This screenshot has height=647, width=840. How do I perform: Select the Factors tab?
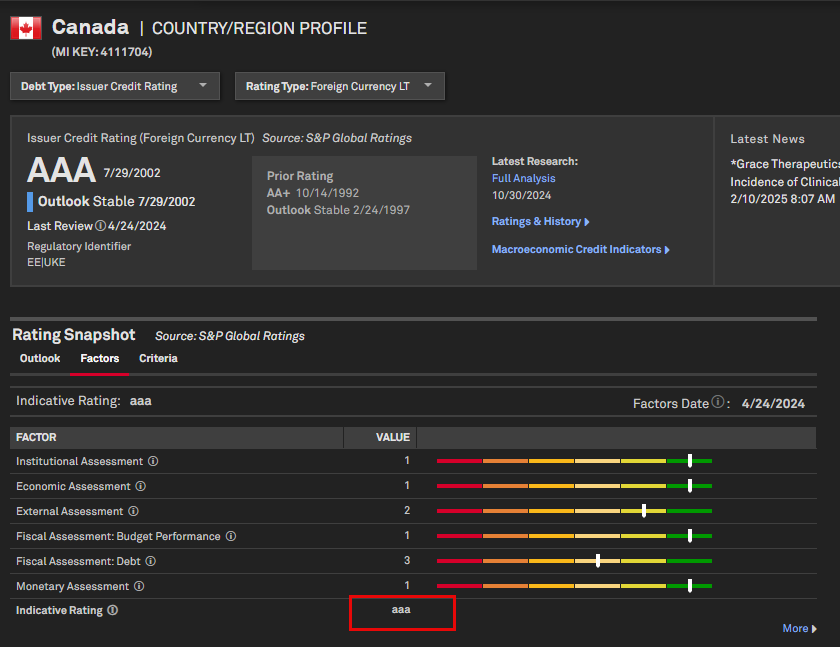[x=100, y=358]
